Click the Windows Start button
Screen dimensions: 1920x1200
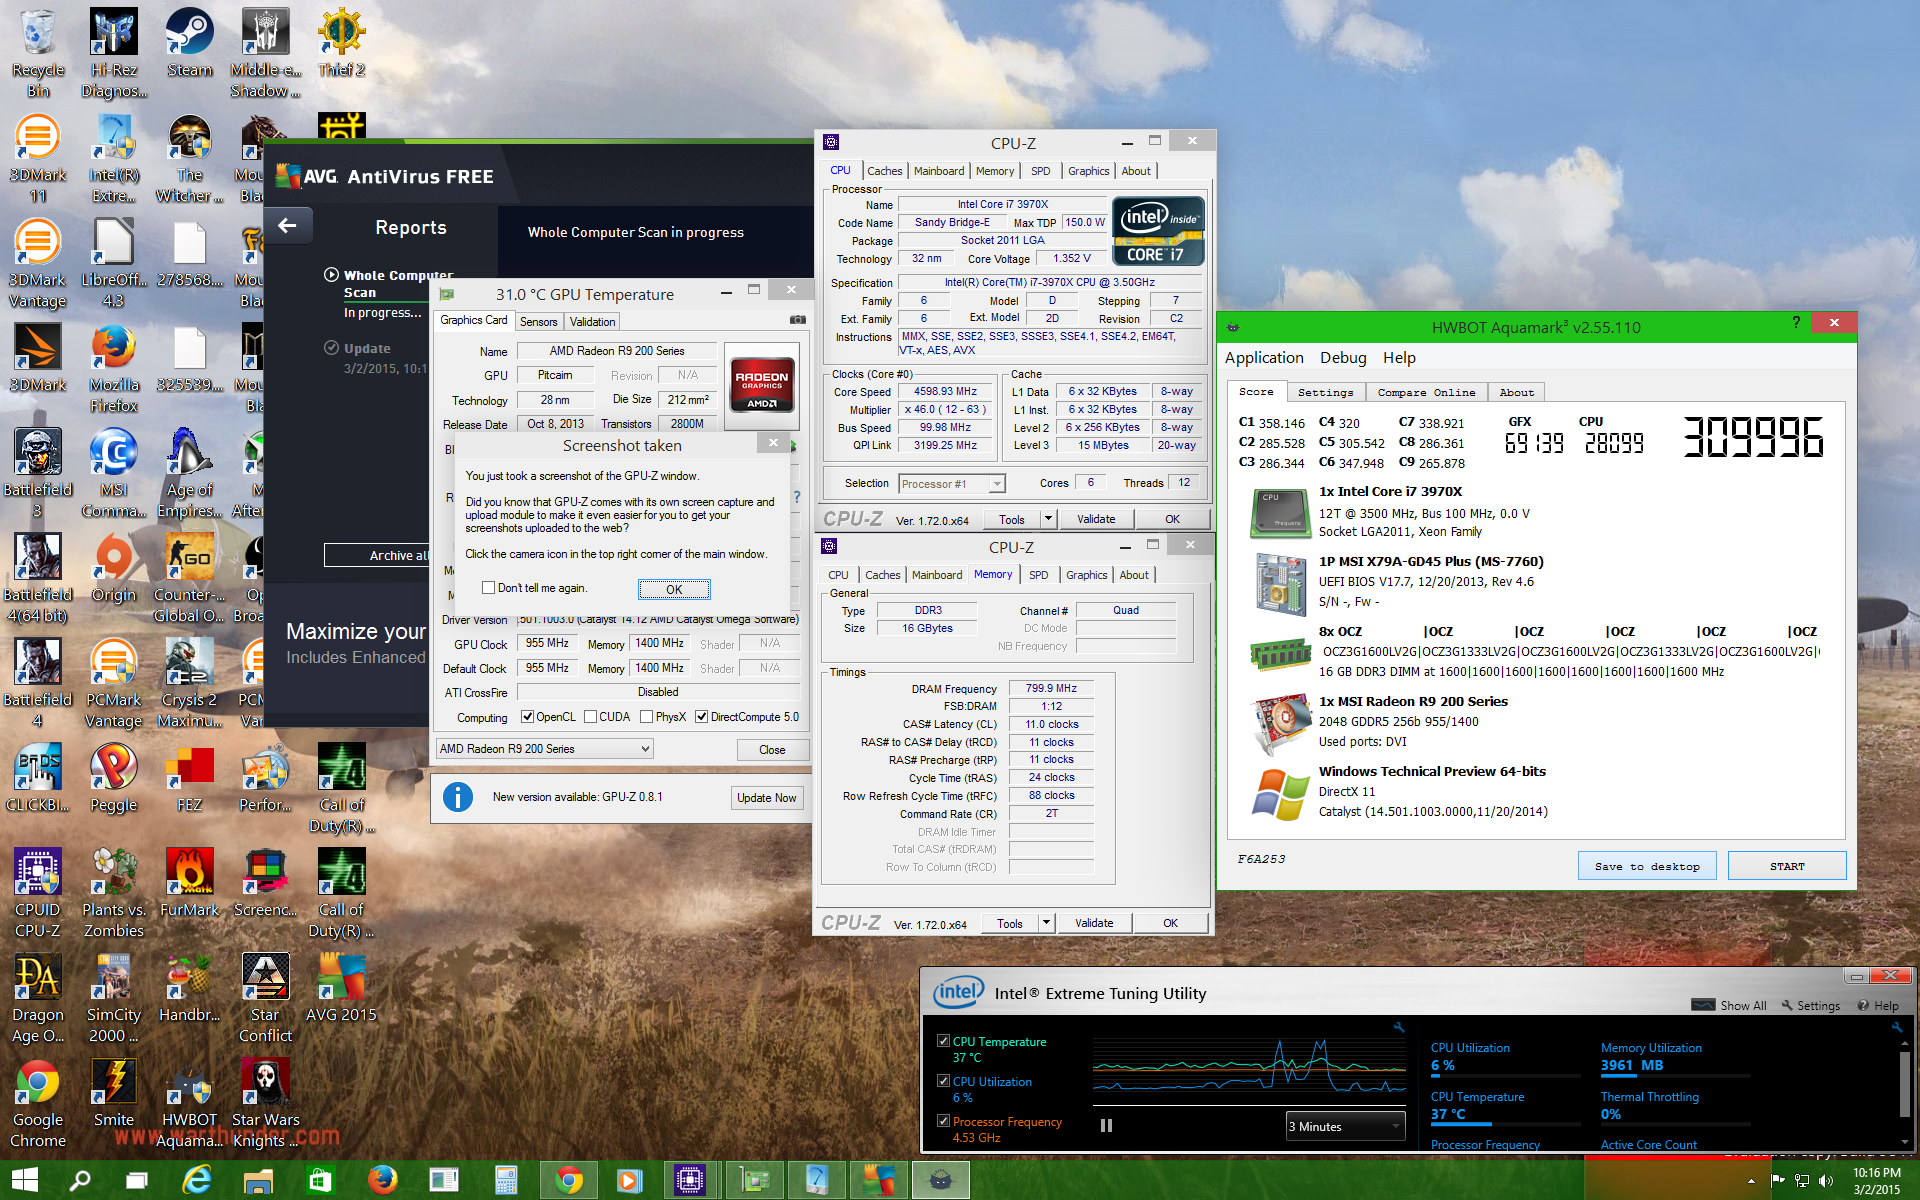(25, 1180)
